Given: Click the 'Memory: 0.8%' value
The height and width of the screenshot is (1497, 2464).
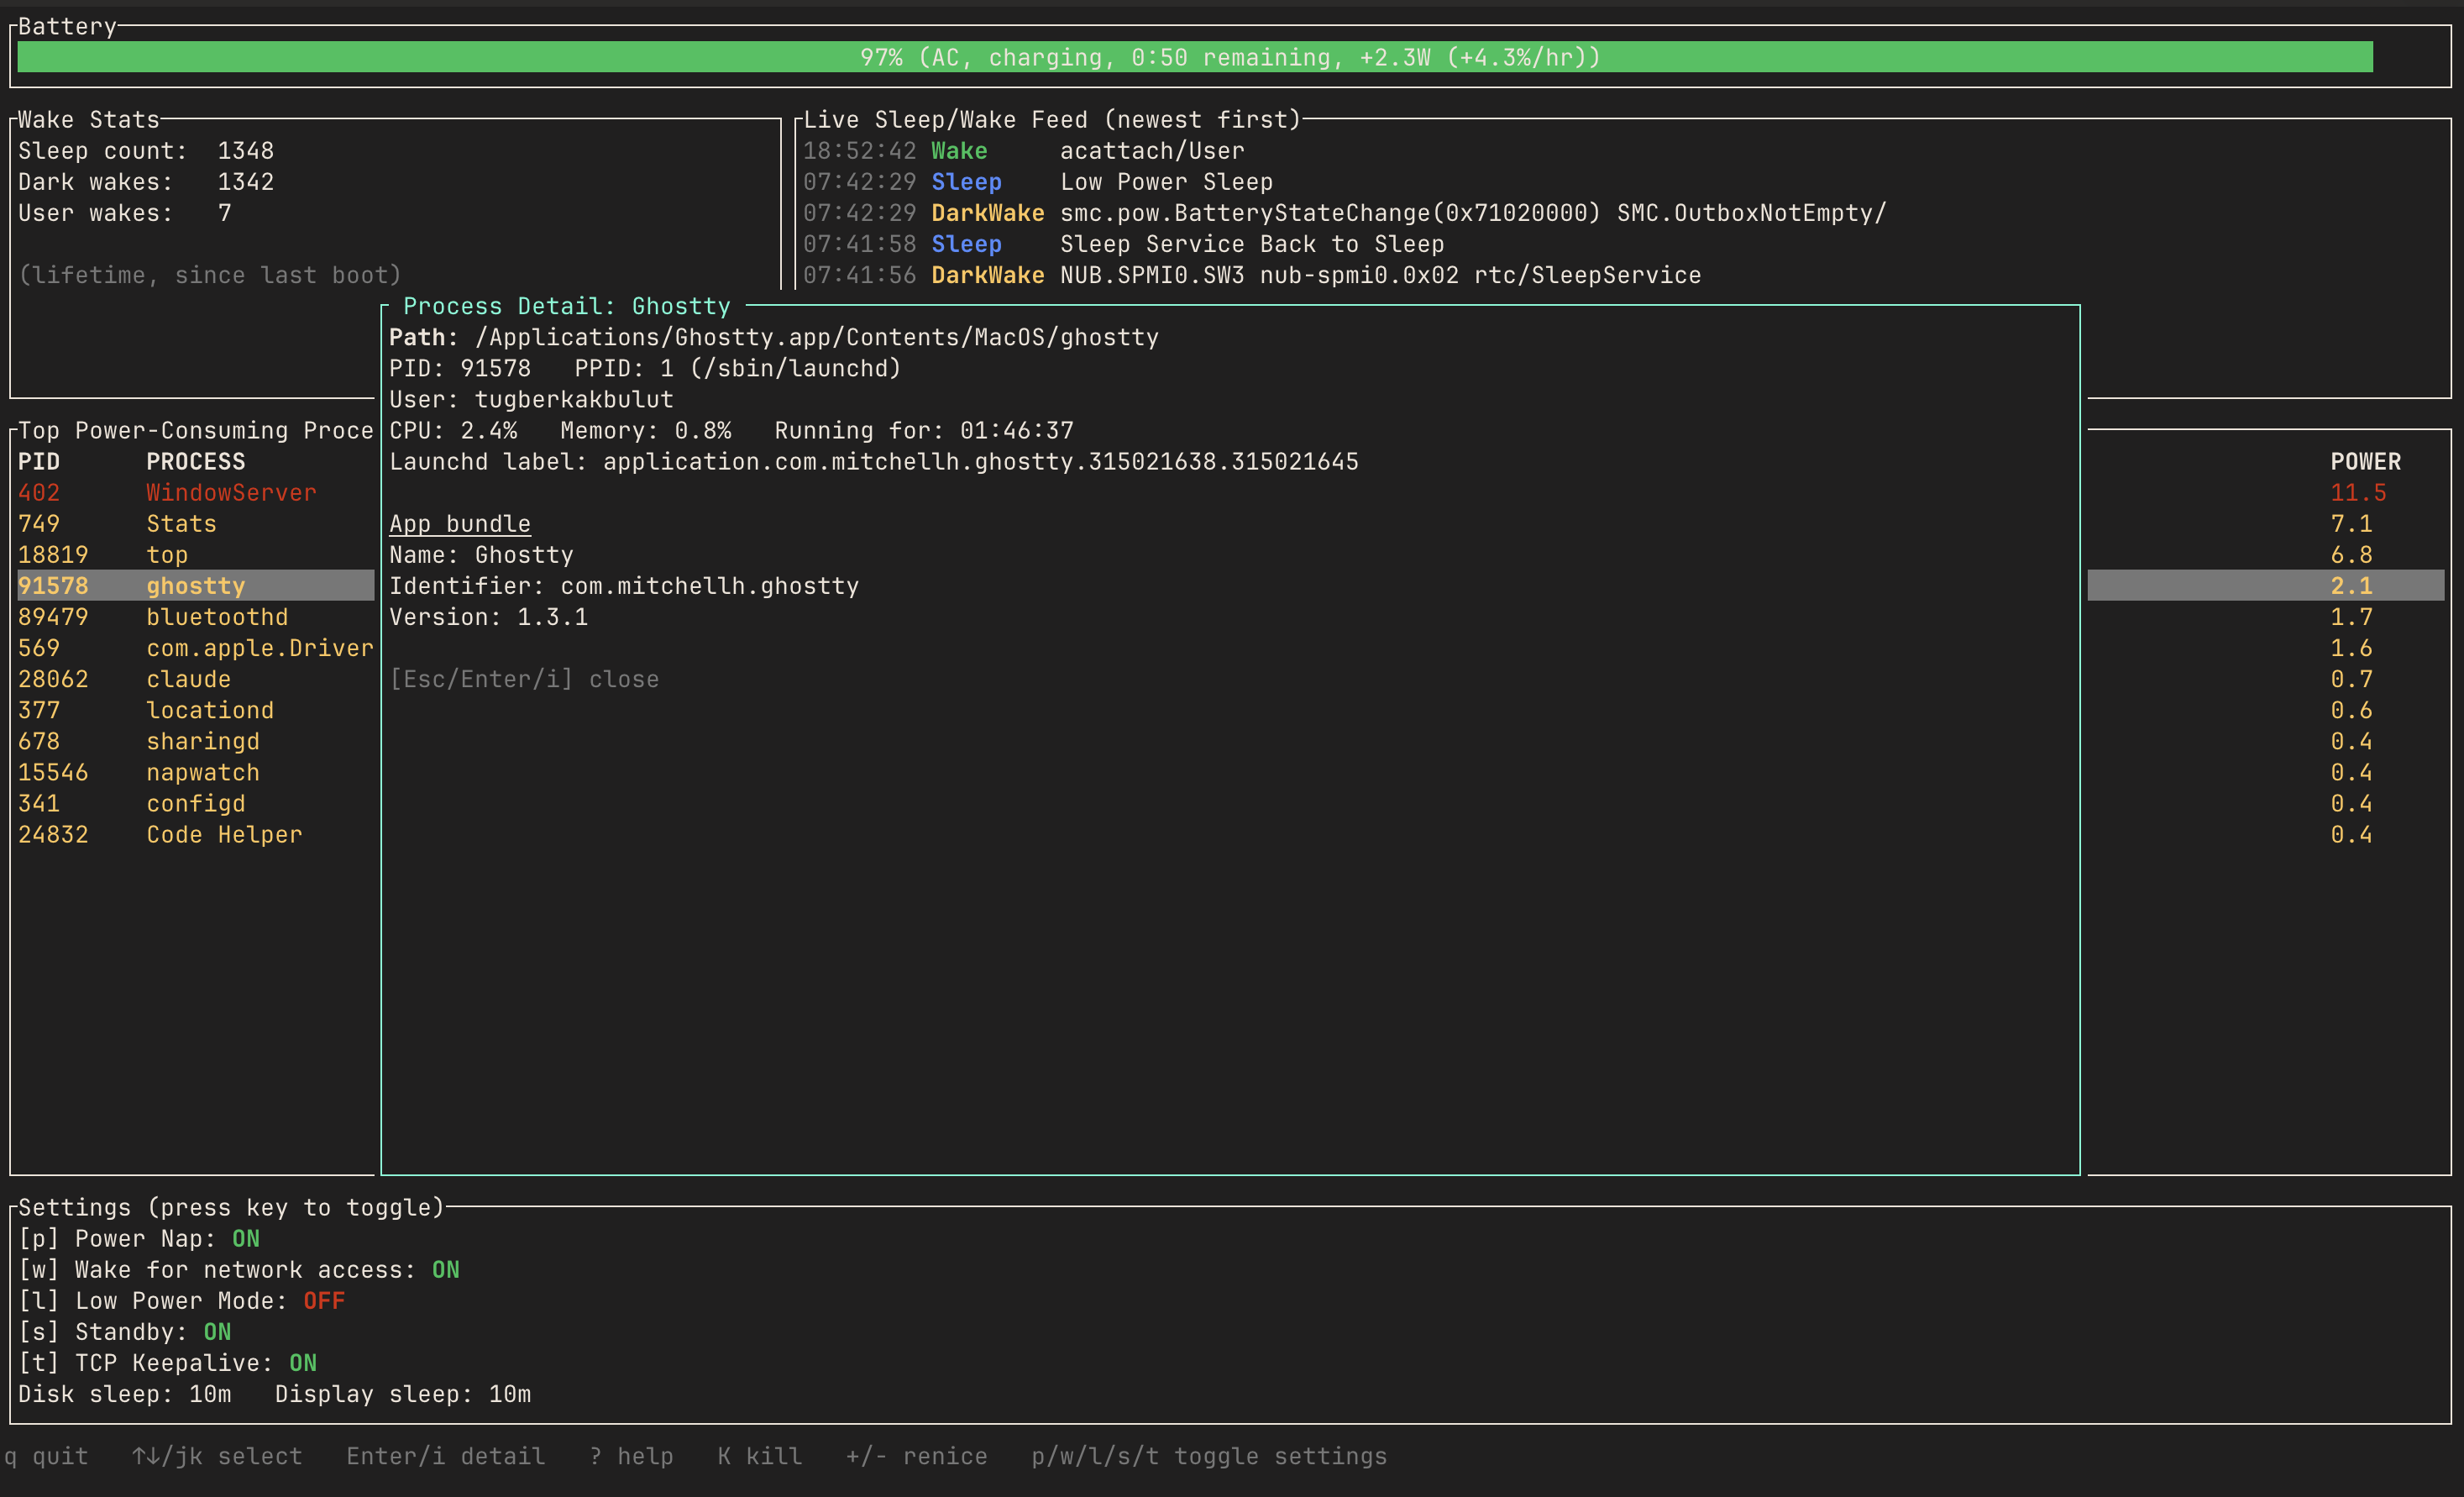Looking at the screenshot, I should pos(646,430).
